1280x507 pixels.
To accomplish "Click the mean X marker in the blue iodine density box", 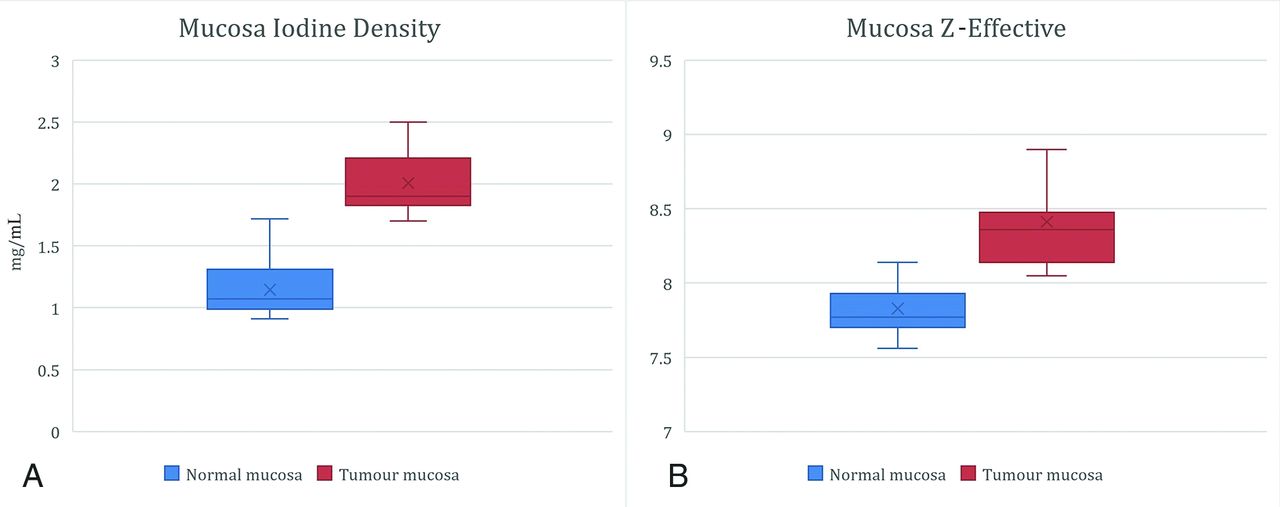I will pyautogui.click(x=270, y=290).
